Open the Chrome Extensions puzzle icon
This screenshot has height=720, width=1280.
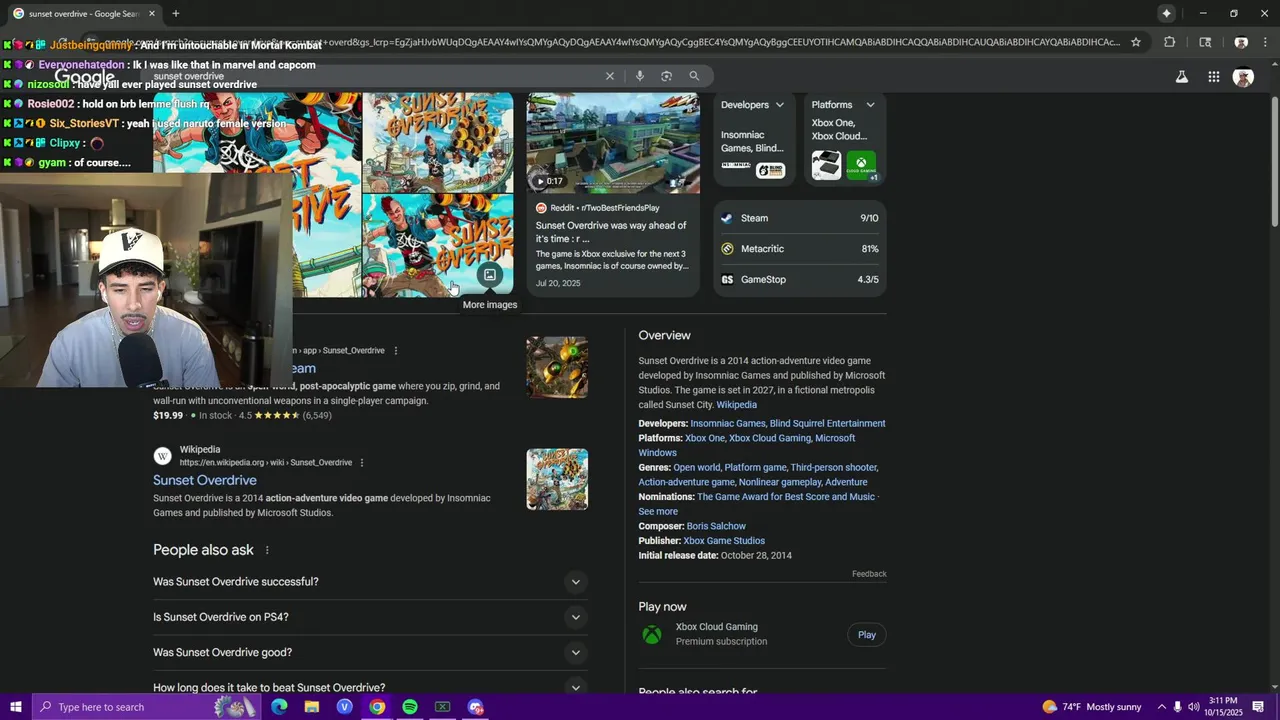pos(1170,42)
